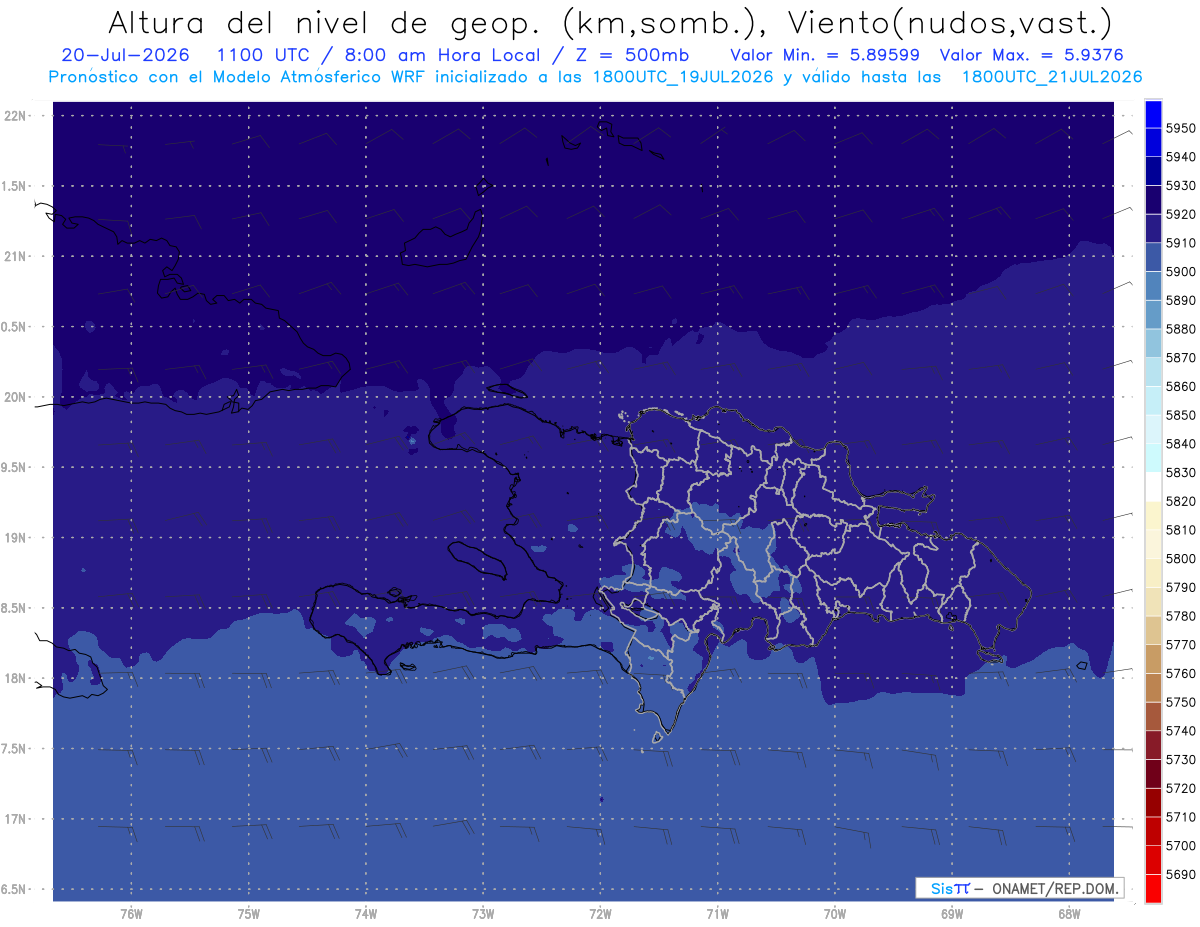Click the 5700 colorbar label
Image resolution: width=1200 pixels, height=927 pixels.
pyautogui.click(x=1181, y=845)
